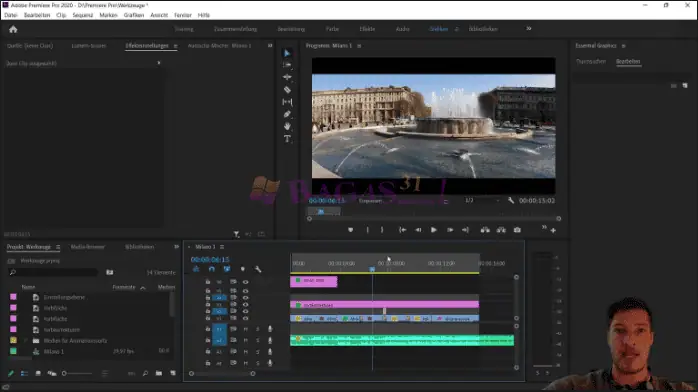Screen dimensions: 698x392
Task: Select the Hand tool
Action: pos(287,126)
